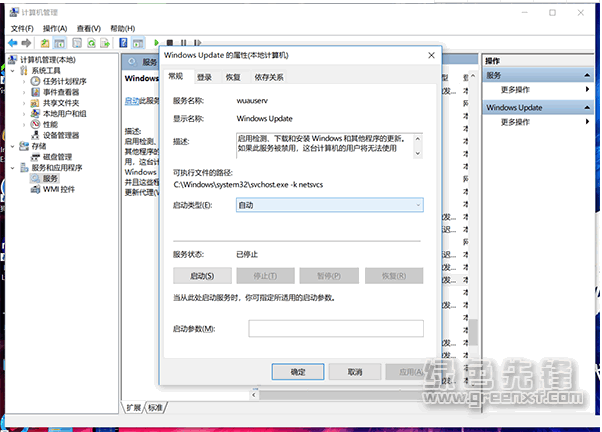This screenshot has height=432, width=602.
Task: Click the wuauserv service name text
Action: pos(252,101)
